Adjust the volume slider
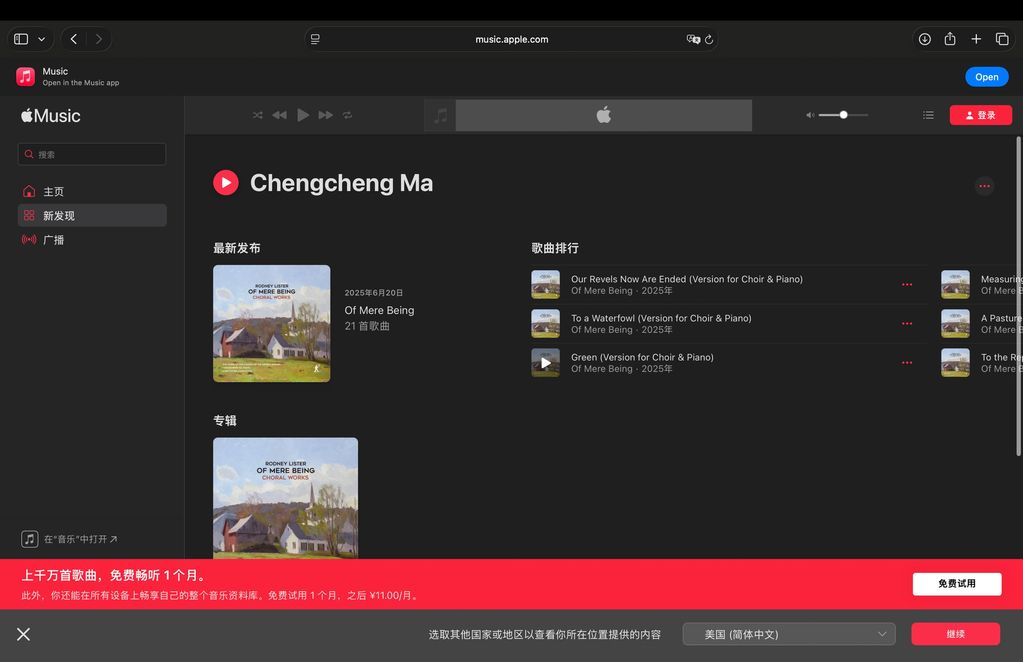Viewport: 1023px width, 662px height. [843, 115]
